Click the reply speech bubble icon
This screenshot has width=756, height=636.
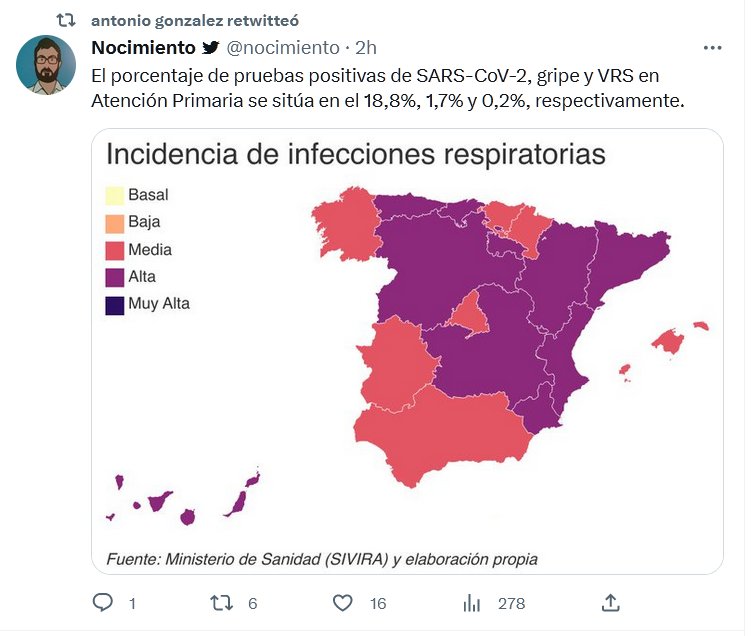click(x=103, y=602)
